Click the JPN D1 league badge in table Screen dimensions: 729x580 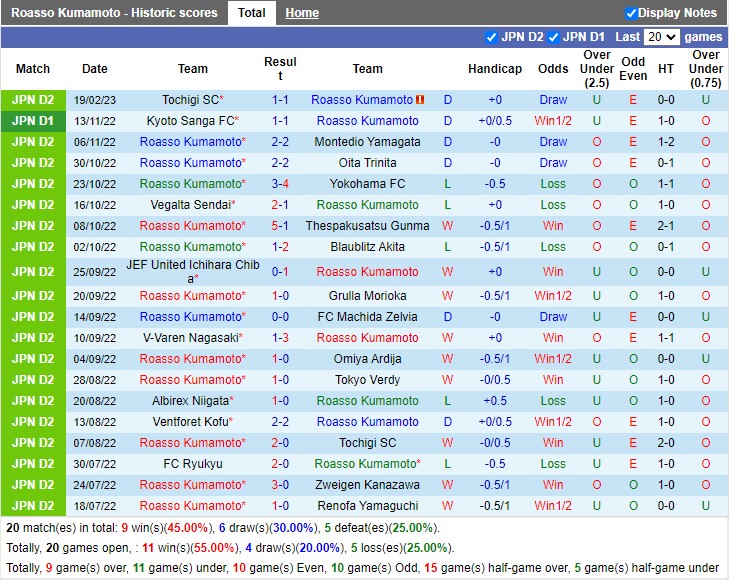[x=33, y=121]
